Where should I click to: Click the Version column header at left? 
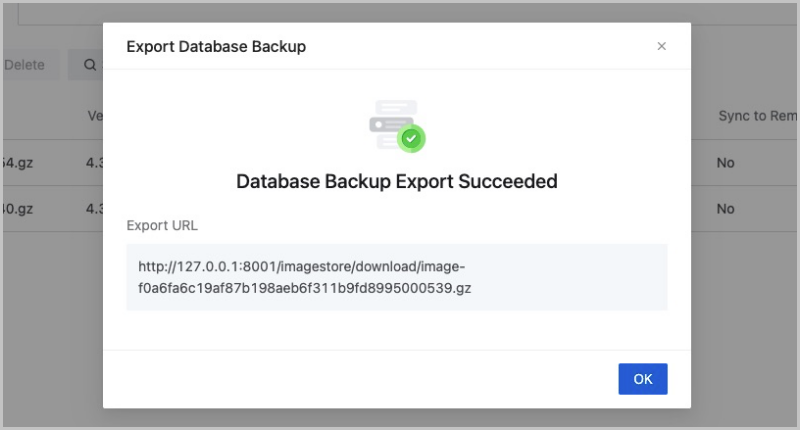pos(96,116)
